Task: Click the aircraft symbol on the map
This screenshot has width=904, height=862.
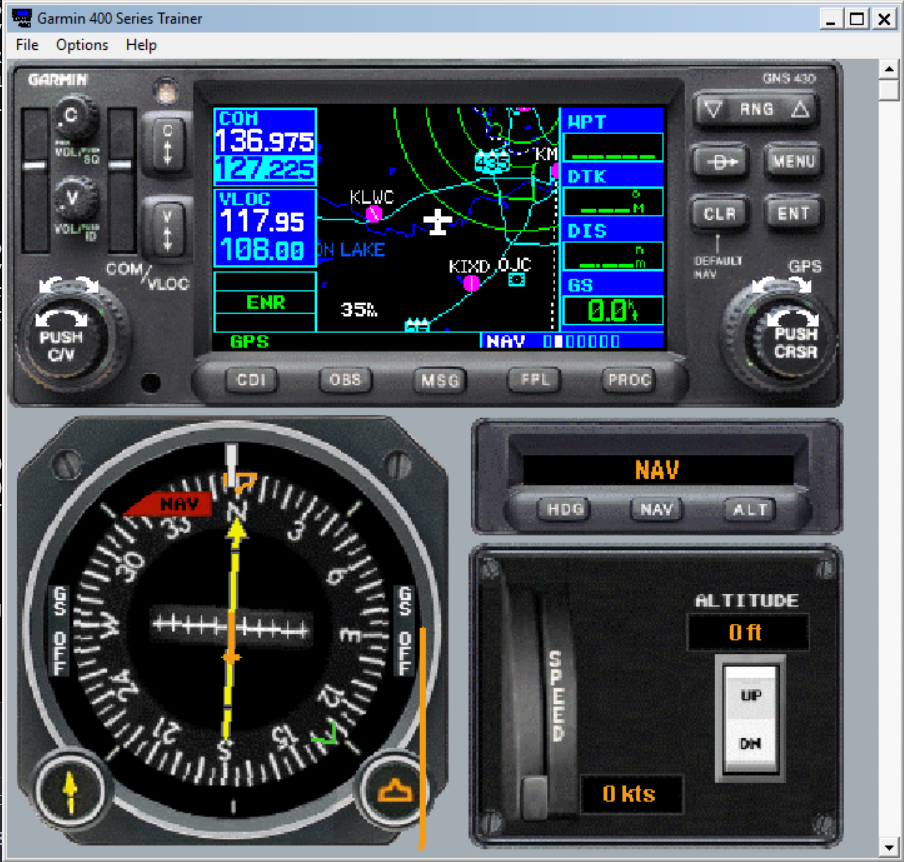Action: 438,221
